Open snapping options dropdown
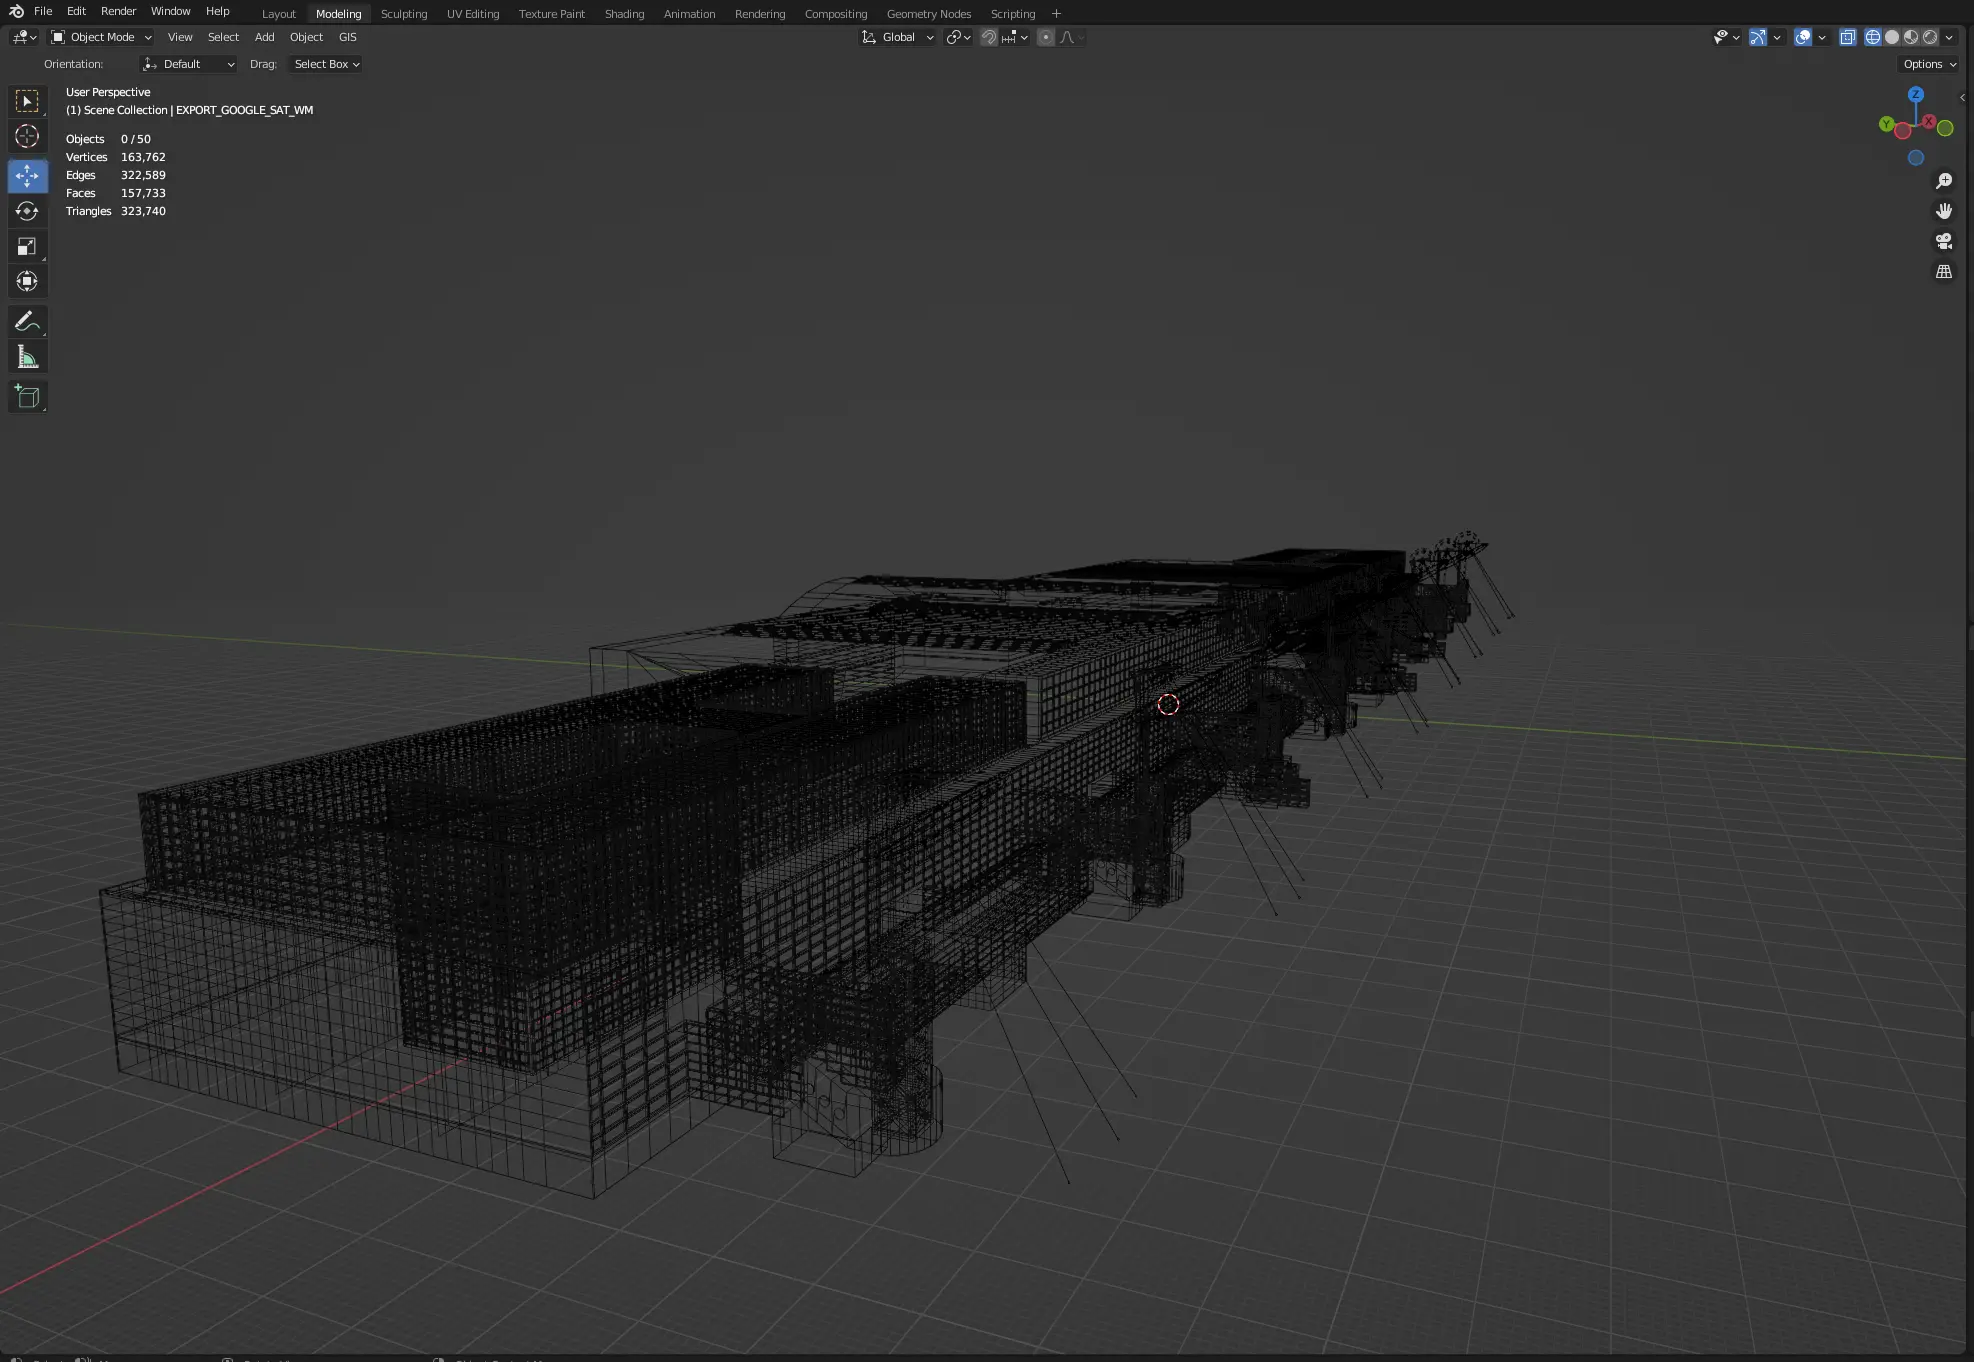 (1015, 37)
